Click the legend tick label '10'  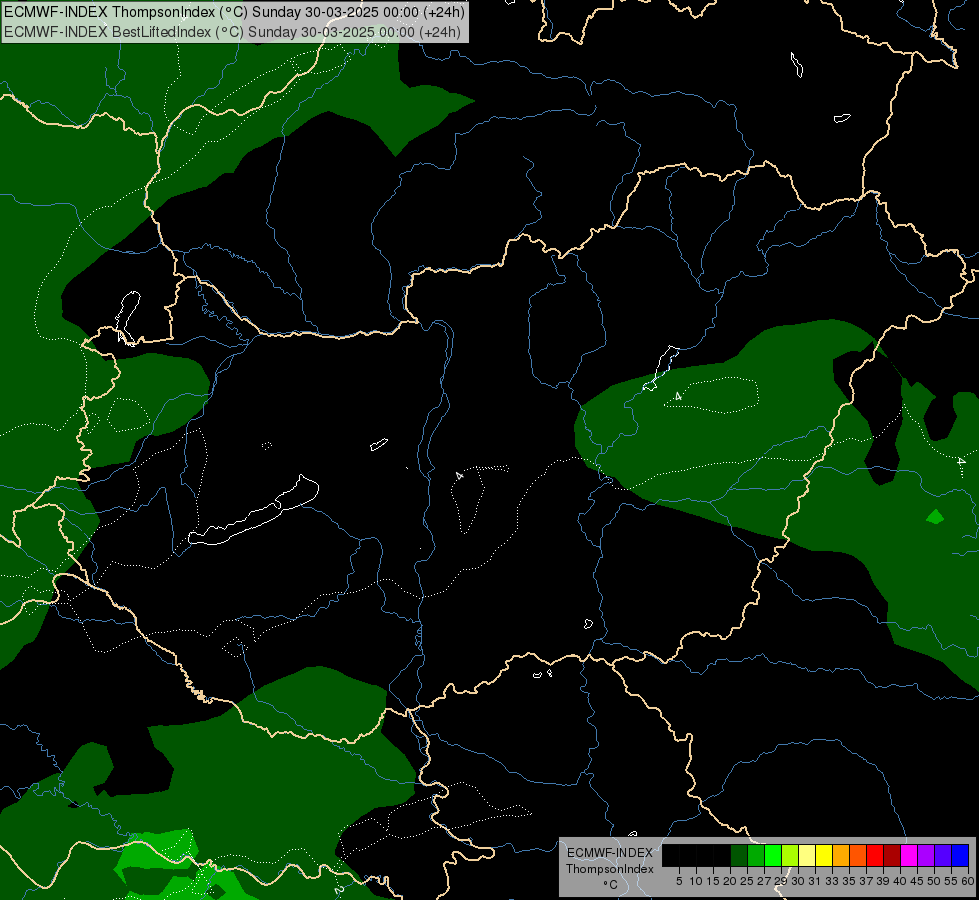click(x=696, y=881)
